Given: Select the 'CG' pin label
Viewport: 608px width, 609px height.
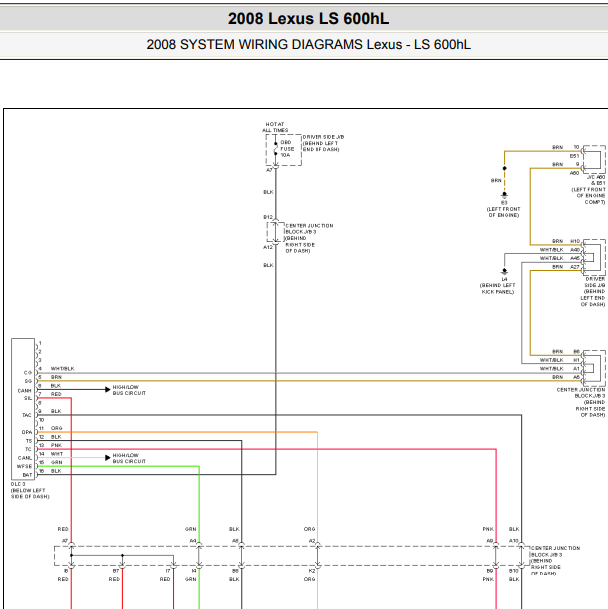Looking at the screenshot, I should point(28,373).
